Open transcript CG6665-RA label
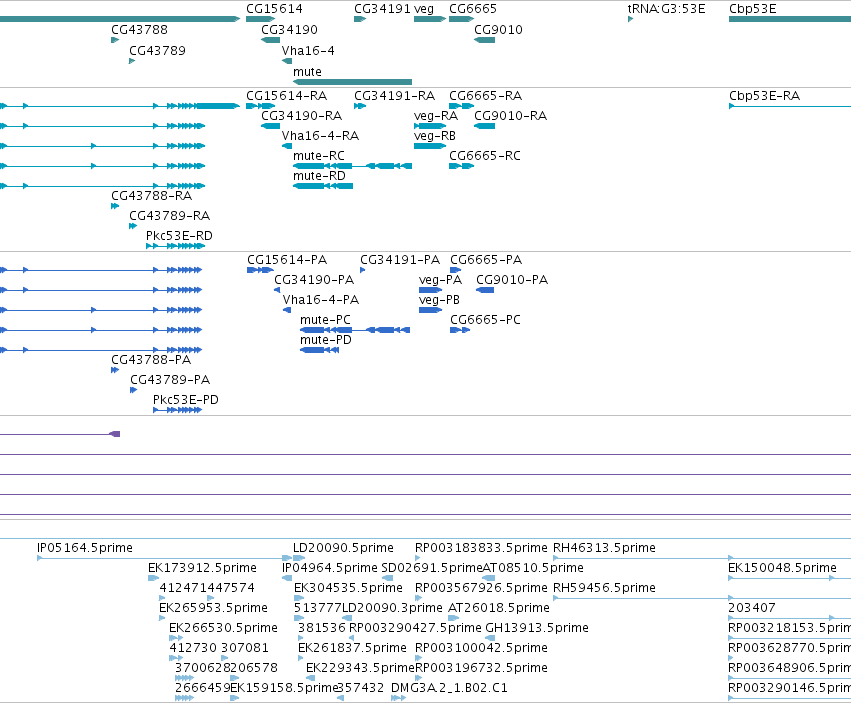Viewport: 851px width, 703px height. (x=485, y=96)
